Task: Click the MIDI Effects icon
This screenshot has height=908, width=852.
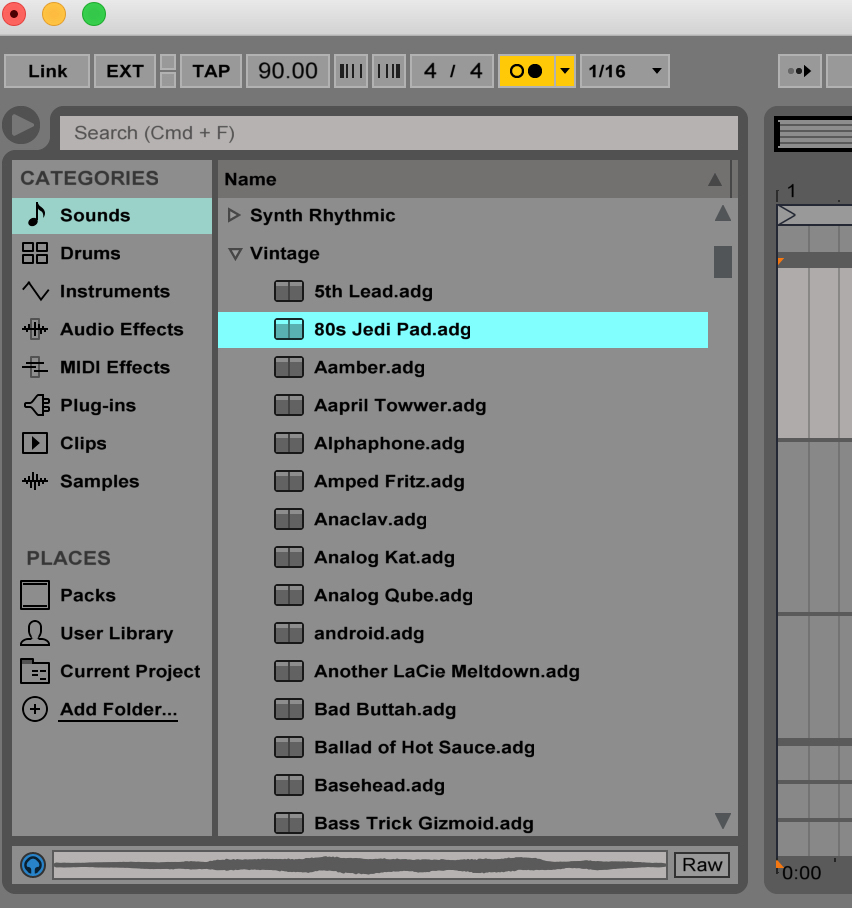Action: (x=35, y=367)
